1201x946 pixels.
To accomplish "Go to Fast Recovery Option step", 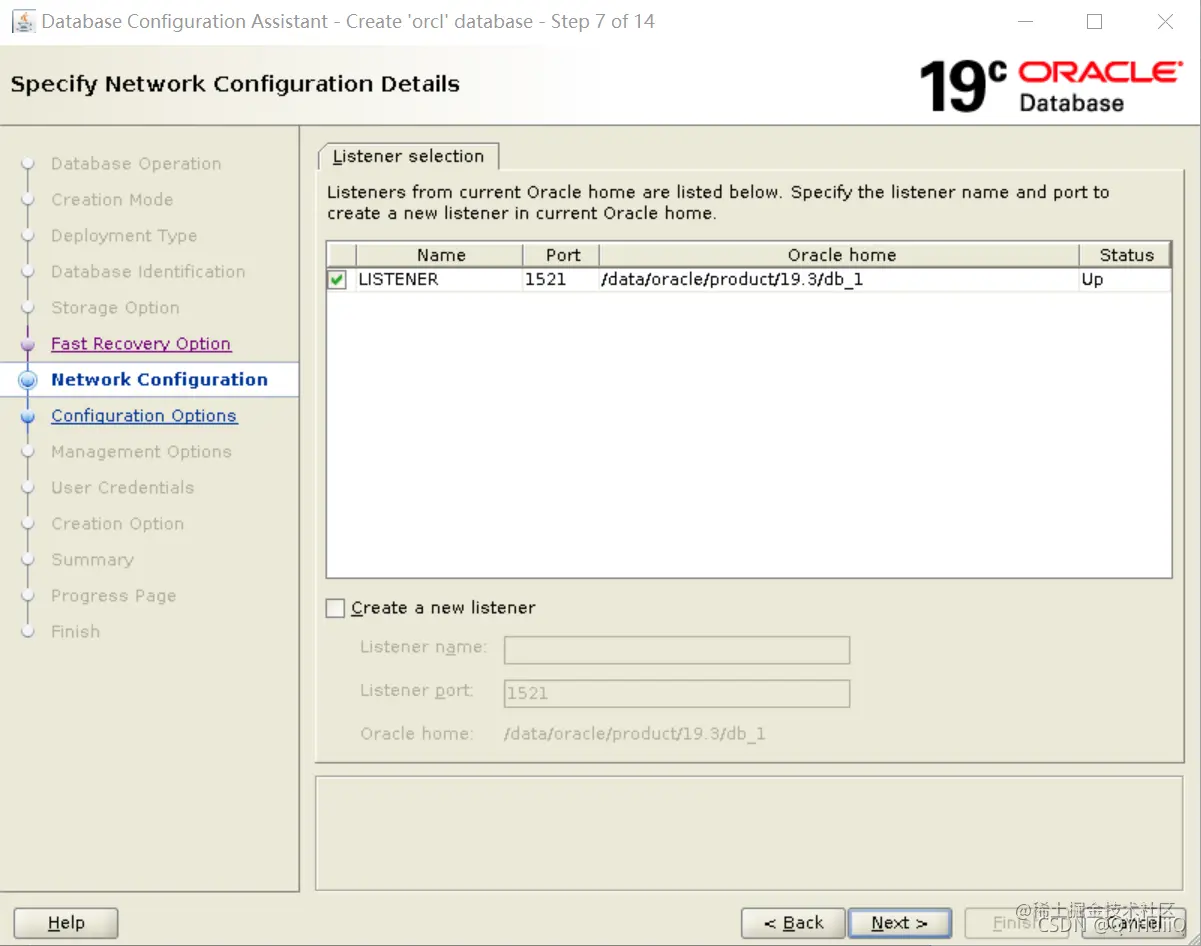I will click(141, 344).
